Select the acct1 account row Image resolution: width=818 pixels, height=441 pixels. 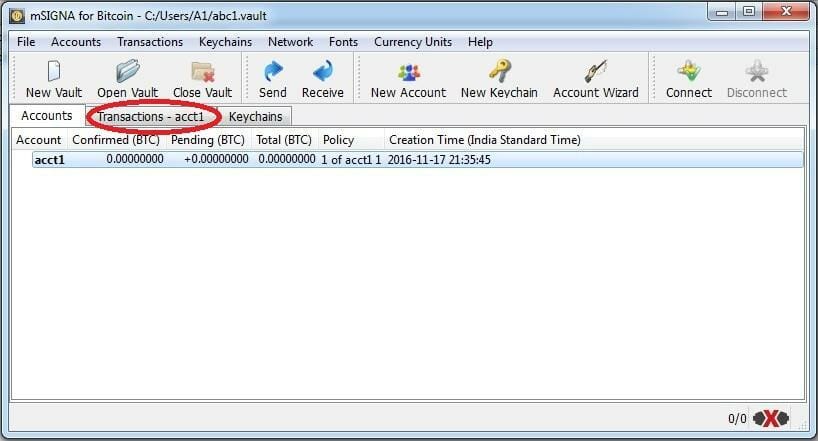click(417, 160)
